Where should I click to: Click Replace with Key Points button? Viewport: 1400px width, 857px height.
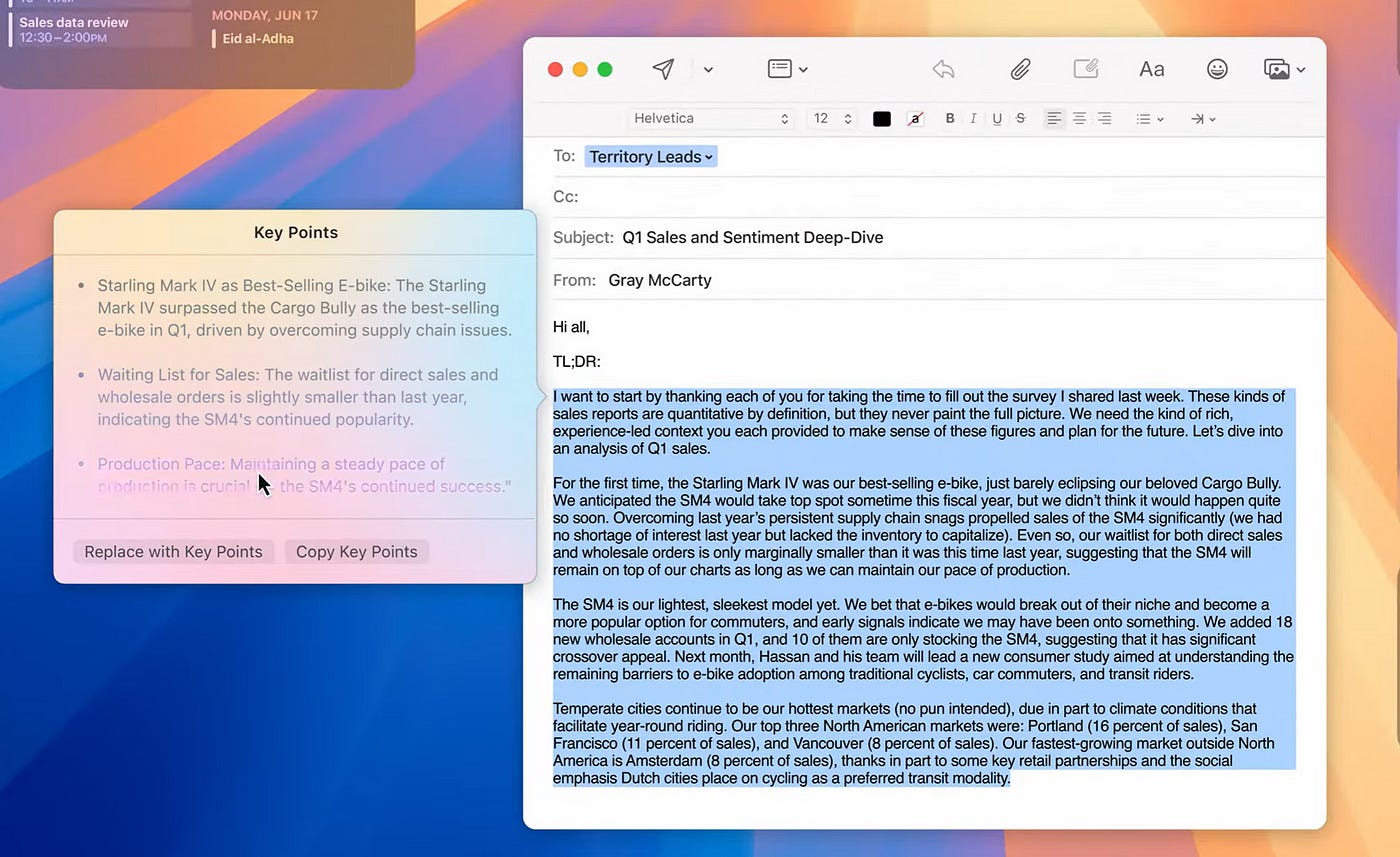(173, 552)
